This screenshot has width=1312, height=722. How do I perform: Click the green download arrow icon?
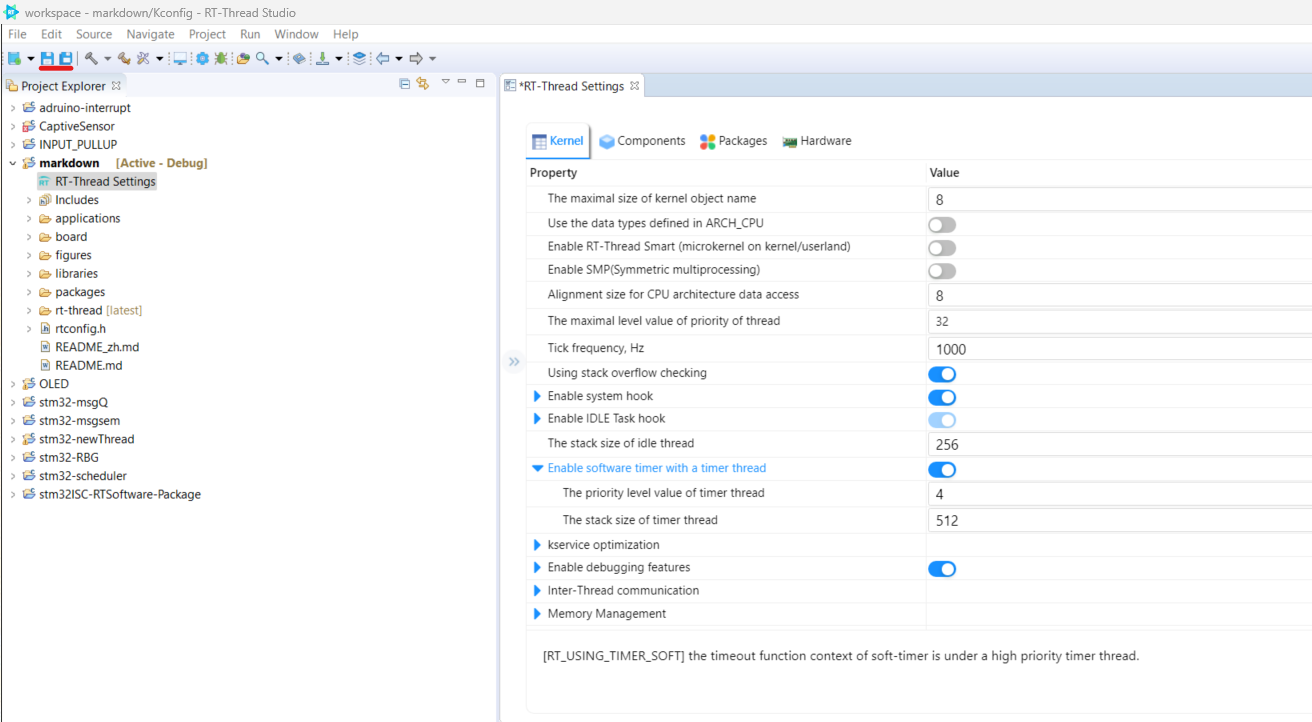(x=322, y=58)
